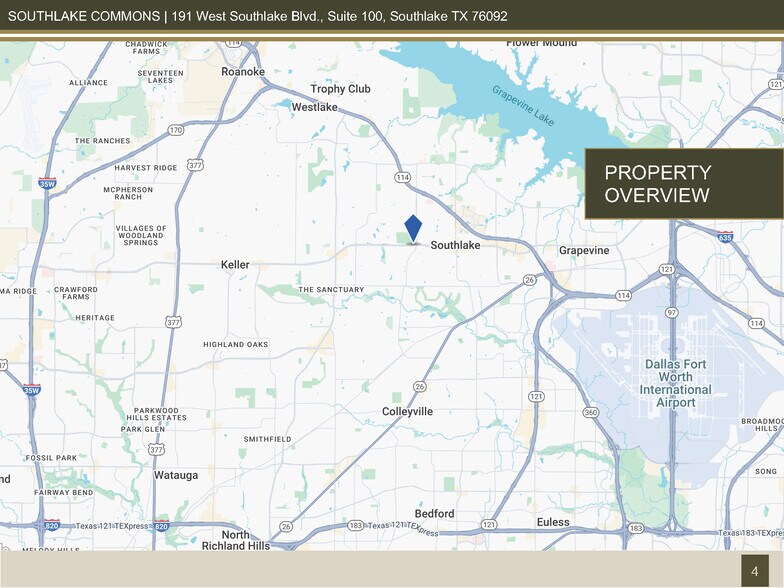784x588 pixels.
Task: Click the Dallas Fort Worth International Airport label
Action: (x=677, y=383)
